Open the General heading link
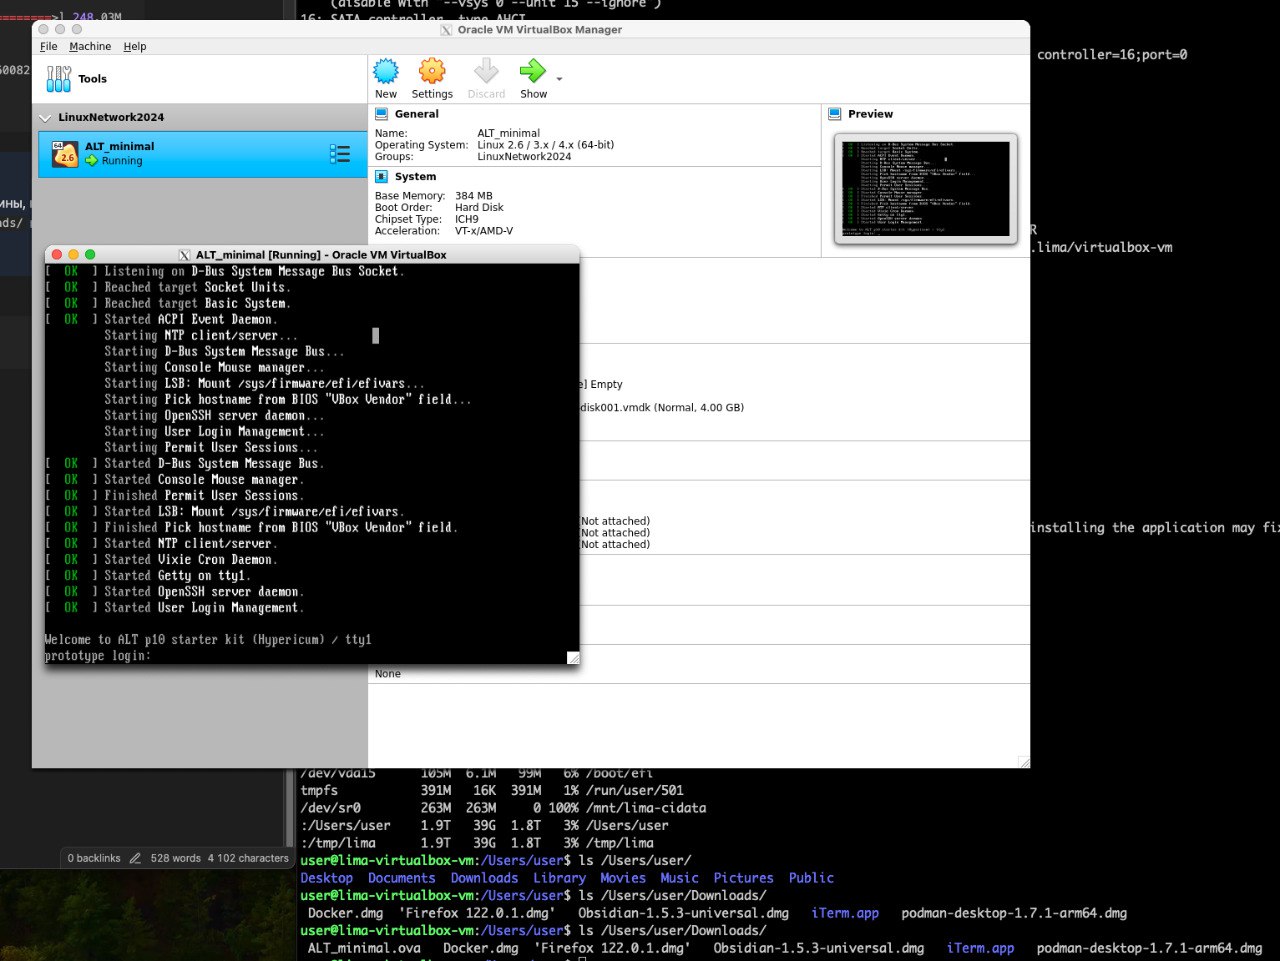Image resolution: width=1280 pixels, height=961 pixels. tap(416, 114)
